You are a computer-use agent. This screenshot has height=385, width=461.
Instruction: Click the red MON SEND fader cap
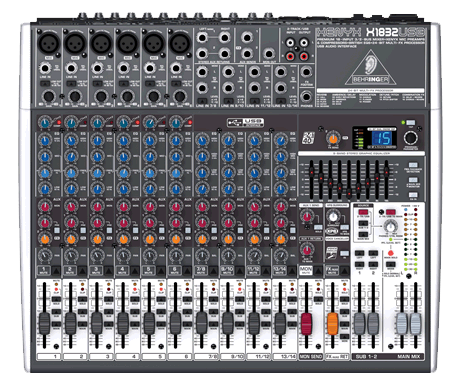point(306,323)
